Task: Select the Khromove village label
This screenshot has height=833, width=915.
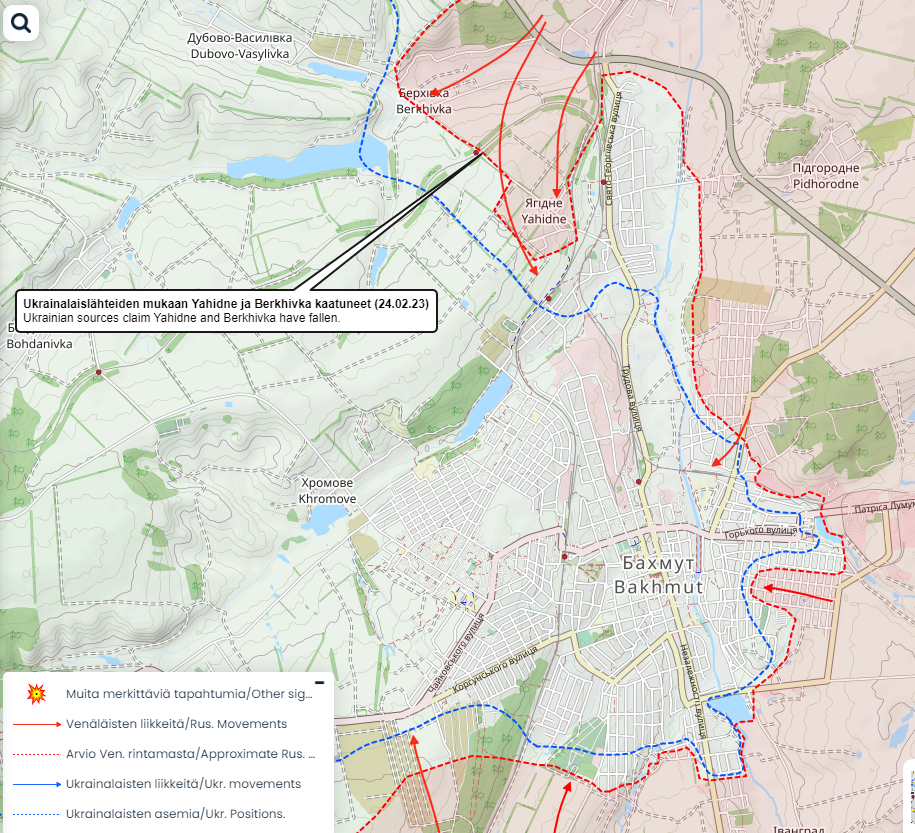Action: coord(326,490)
